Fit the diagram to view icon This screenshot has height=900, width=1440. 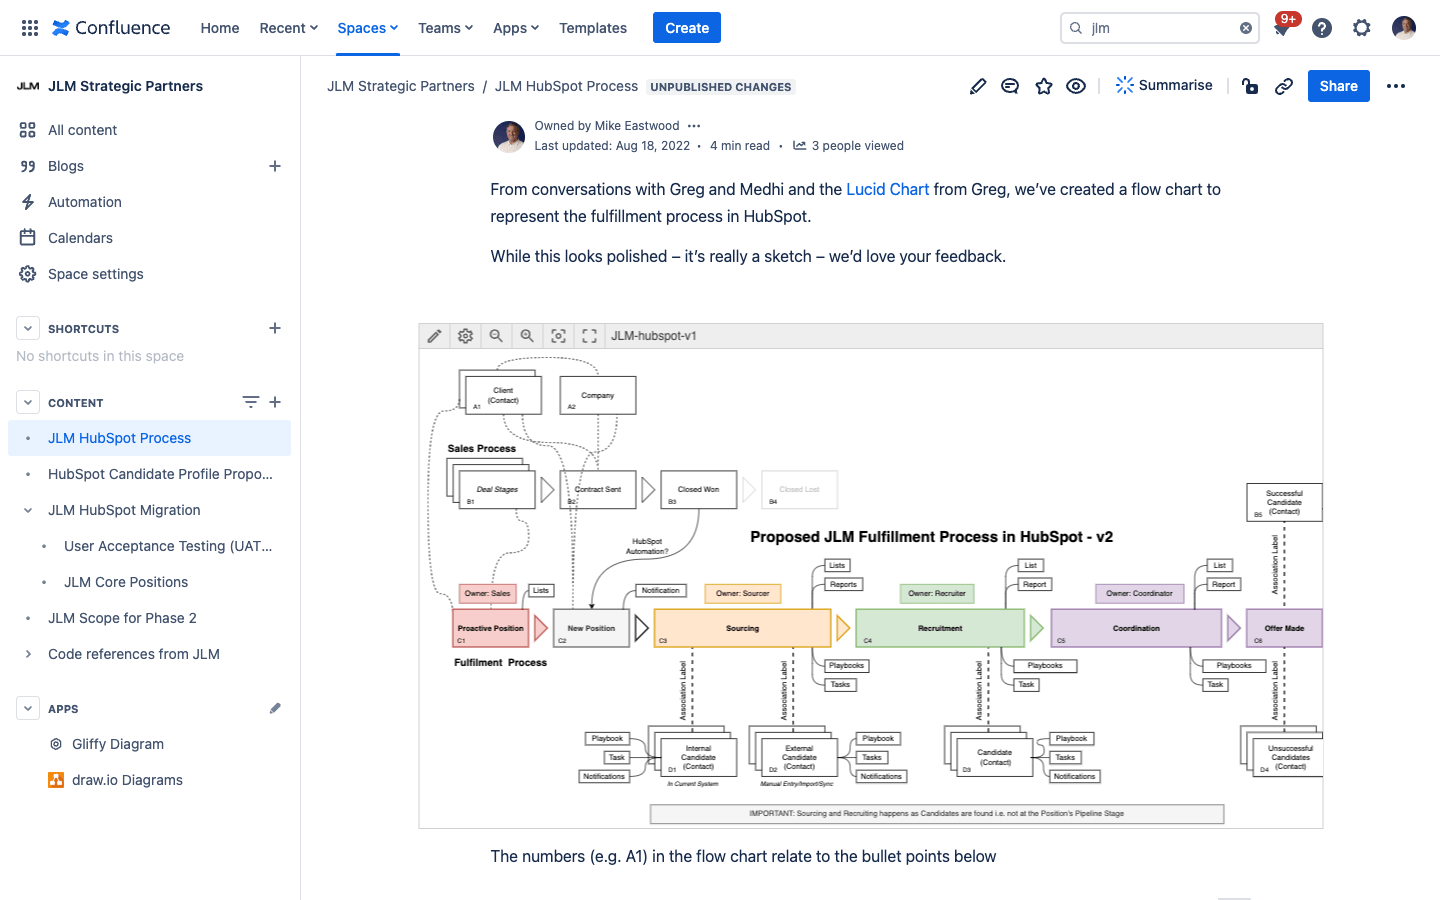point(558,336)
